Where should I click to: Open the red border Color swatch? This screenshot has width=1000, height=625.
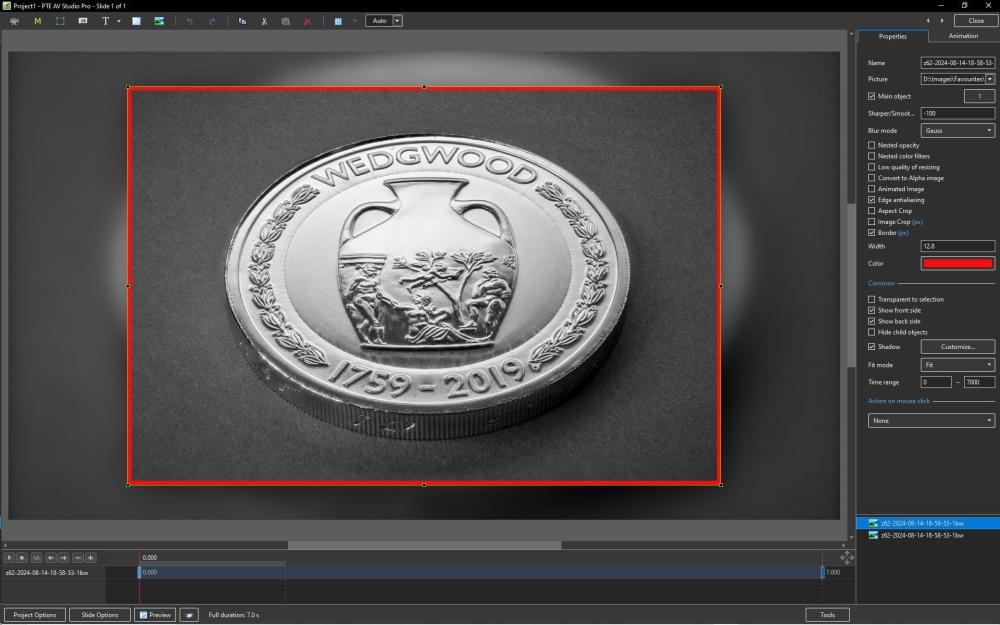pos(957,263)
